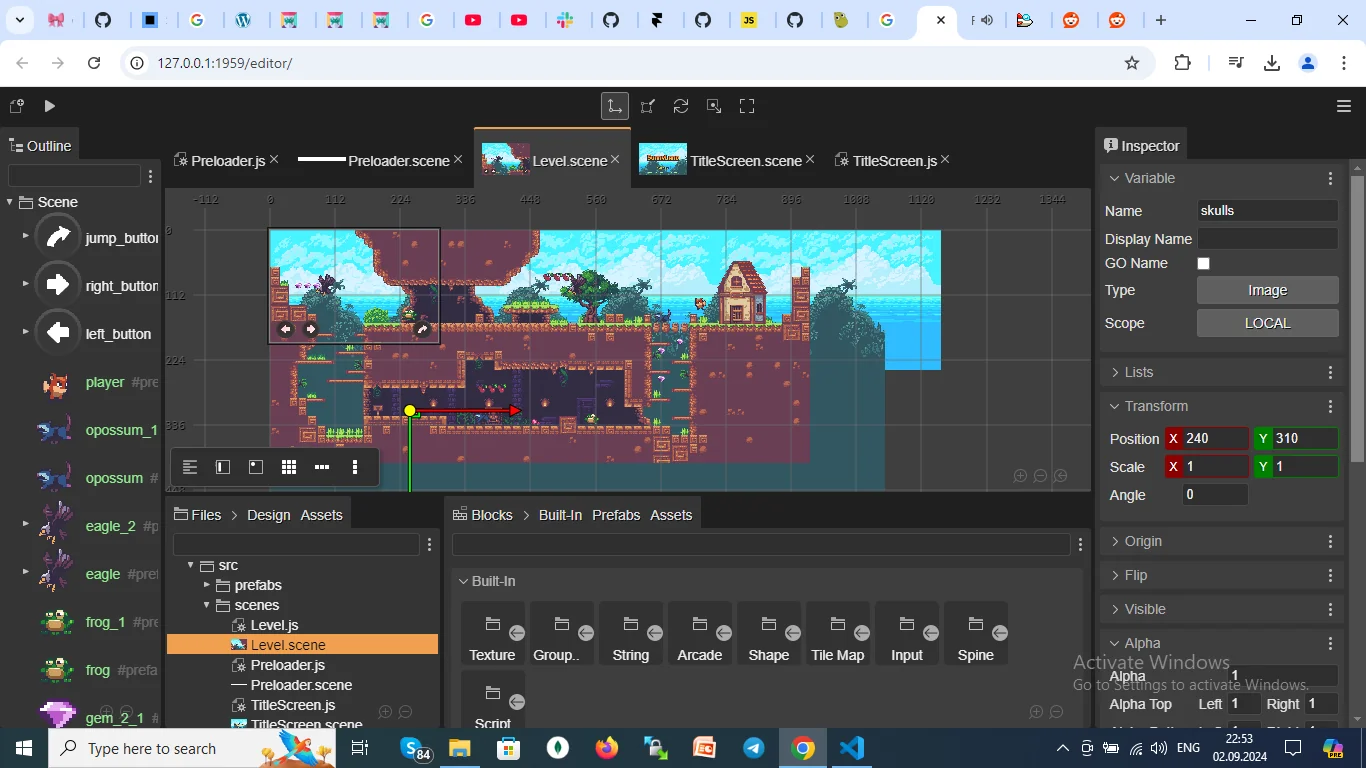Select the Scale tool in toolbar
Image resolution: width=1366 pixels, height=768 pixels.
[648, 106]
